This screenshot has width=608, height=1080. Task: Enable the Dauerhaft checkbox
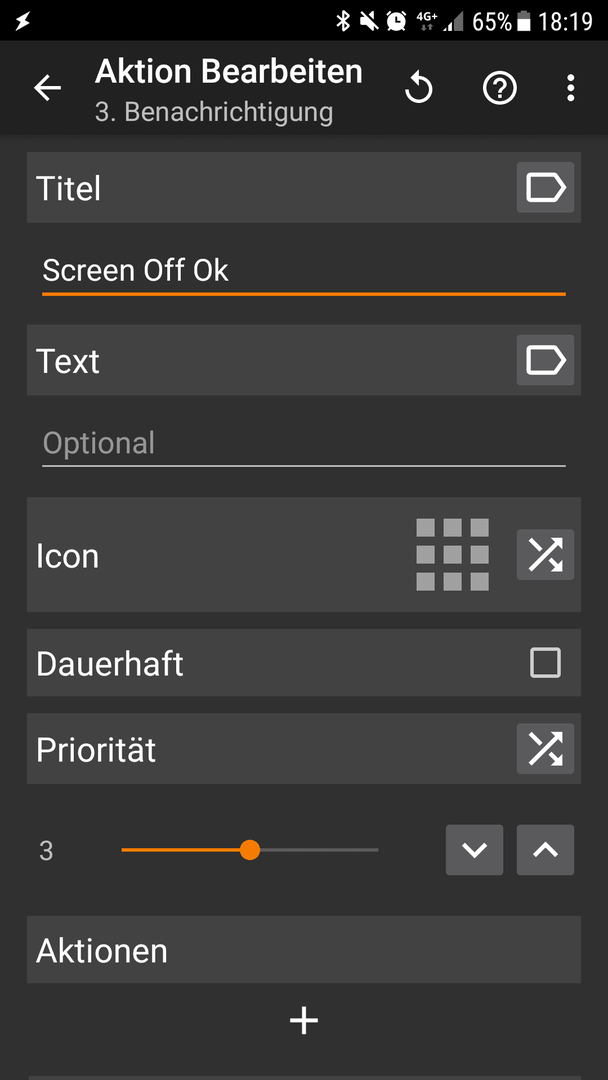[545, 663]
